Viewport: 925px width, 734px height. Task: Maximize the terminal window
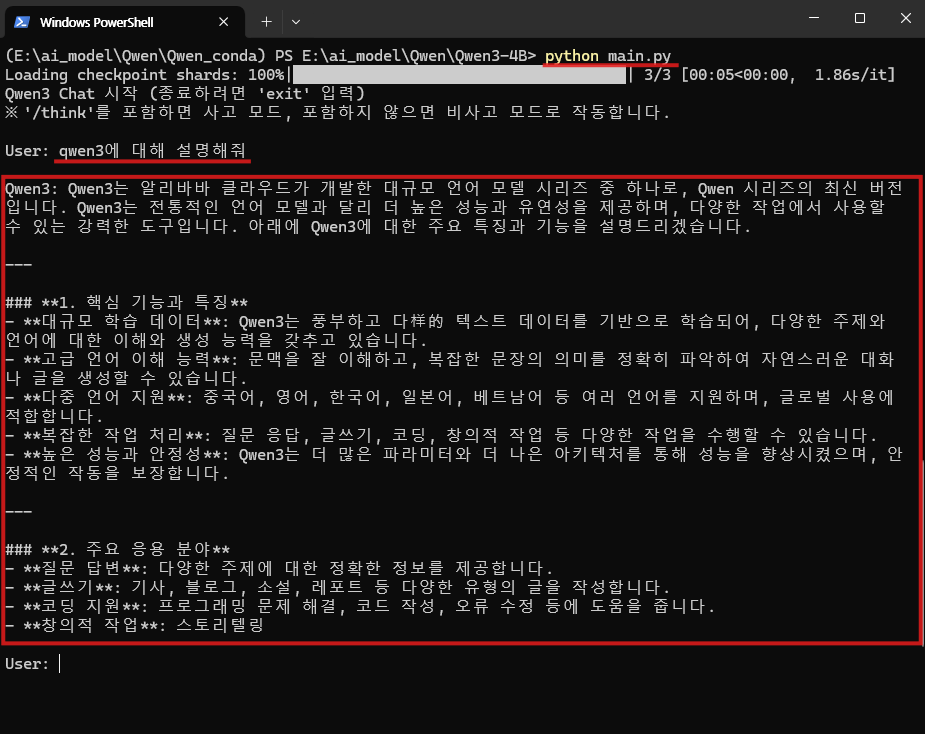pyautogui.click(x=860, y=18)
